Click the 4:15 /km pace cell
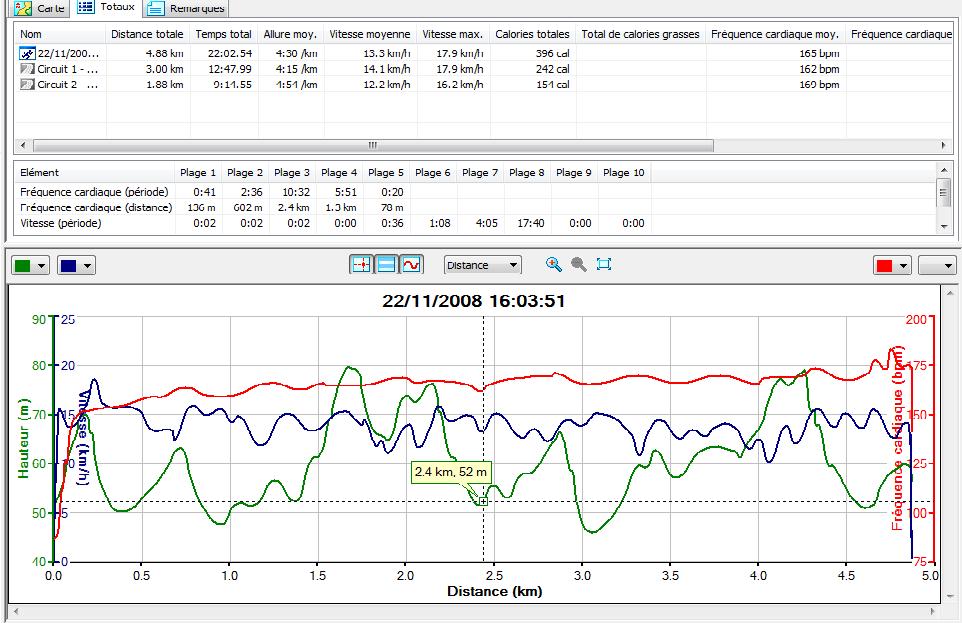The image size is (962, 623). (296, 69)
